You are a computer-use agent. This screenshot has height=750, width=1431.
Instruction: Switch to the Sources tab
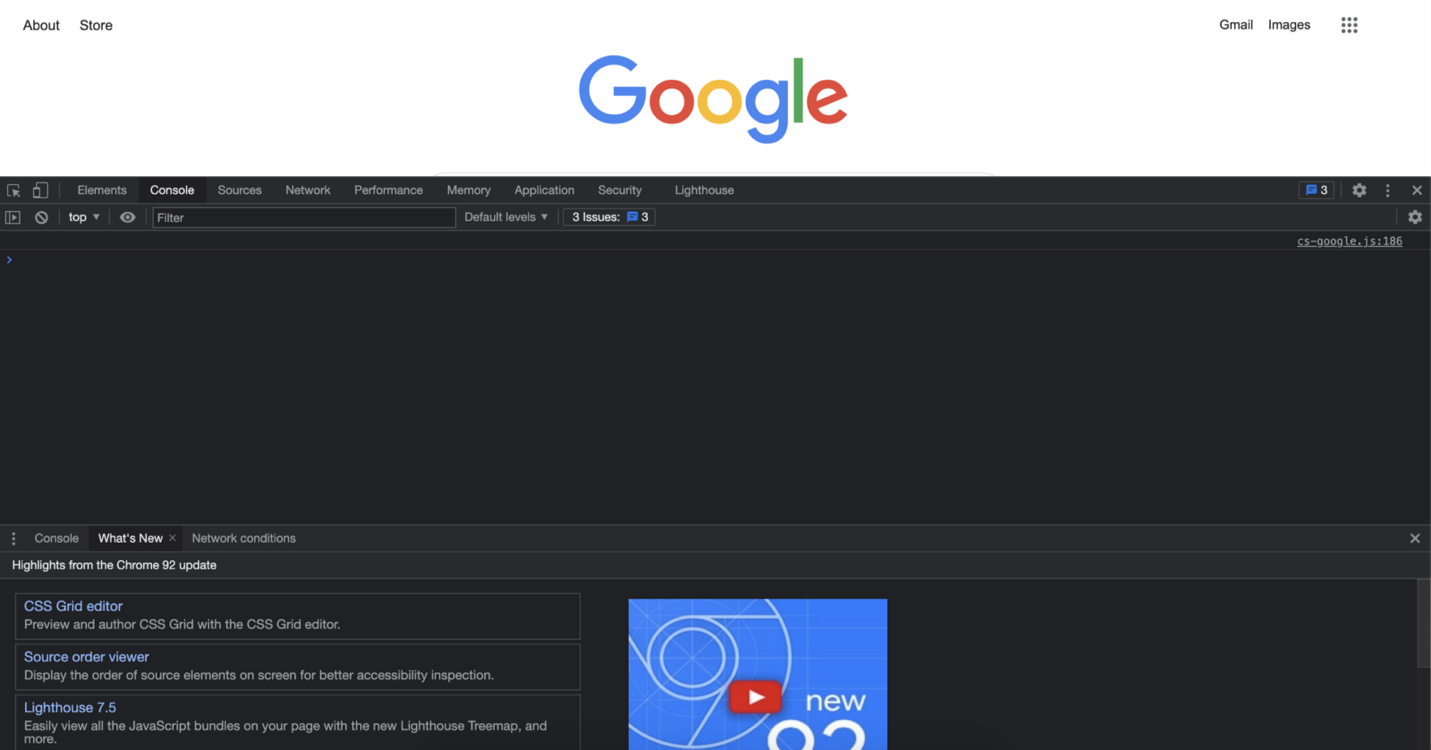tap(240, 190)
